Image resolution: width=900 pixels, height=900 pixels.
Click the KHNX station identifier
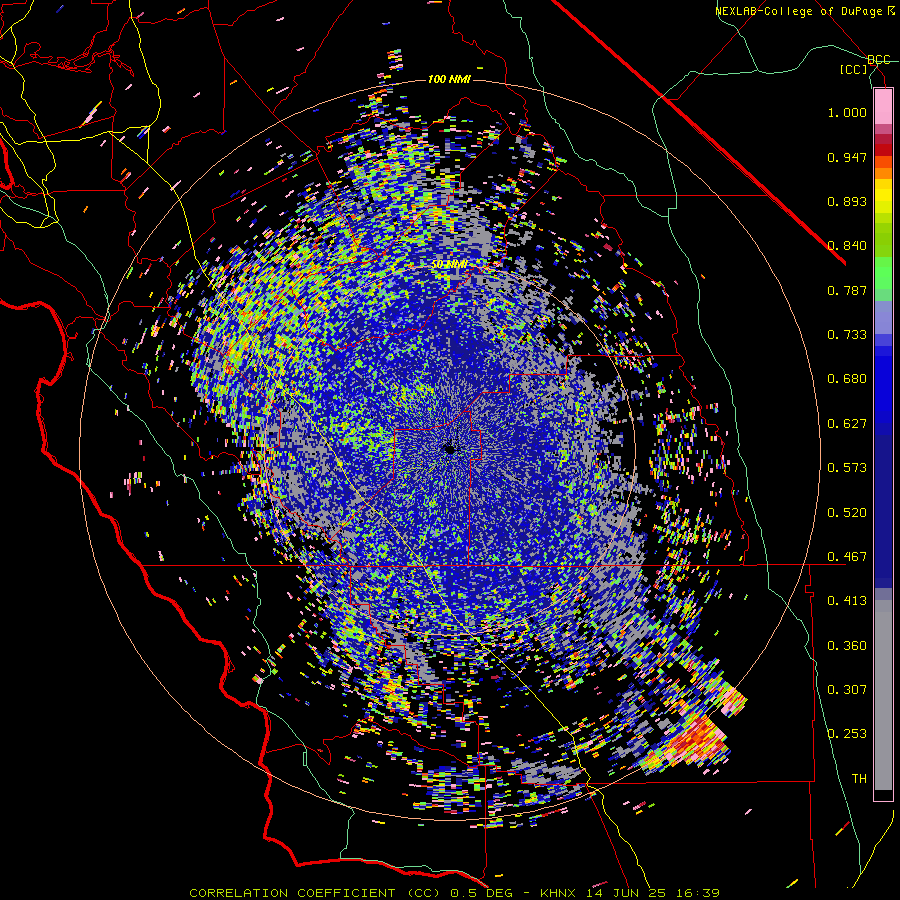(557, 893)
